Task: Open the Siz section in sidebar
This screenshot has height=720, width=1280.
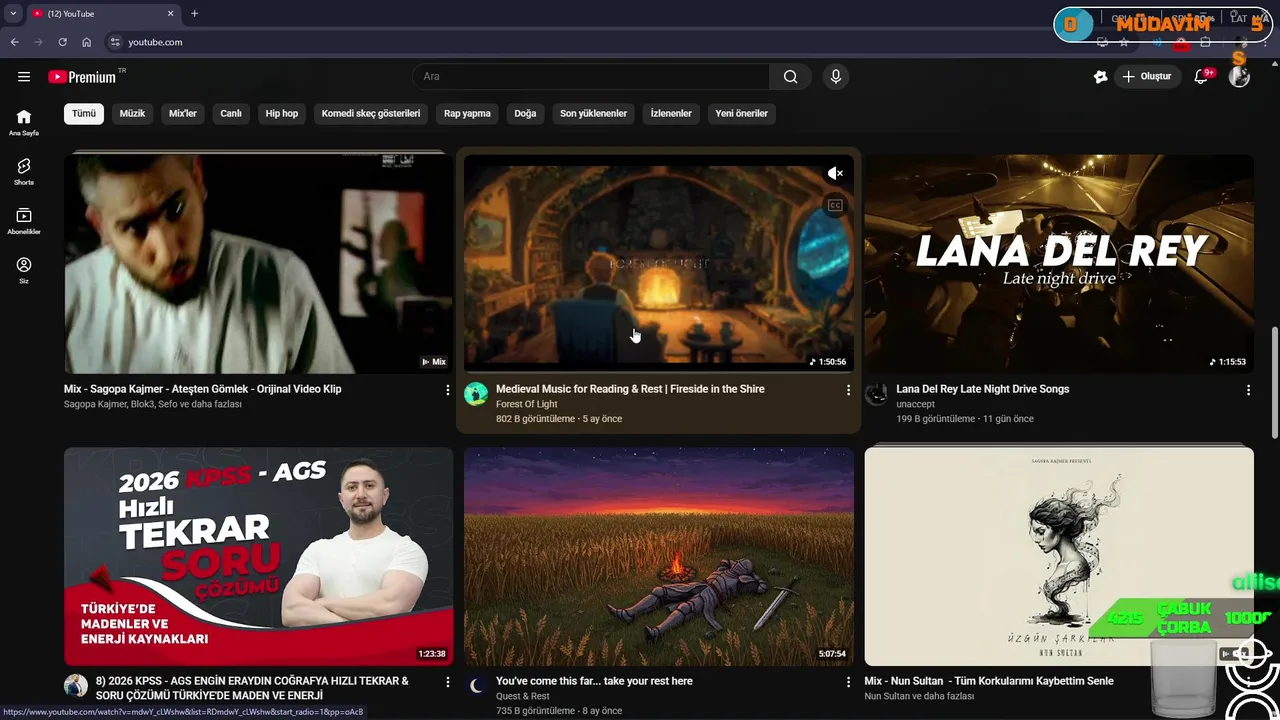Action: tap(24, 270)
